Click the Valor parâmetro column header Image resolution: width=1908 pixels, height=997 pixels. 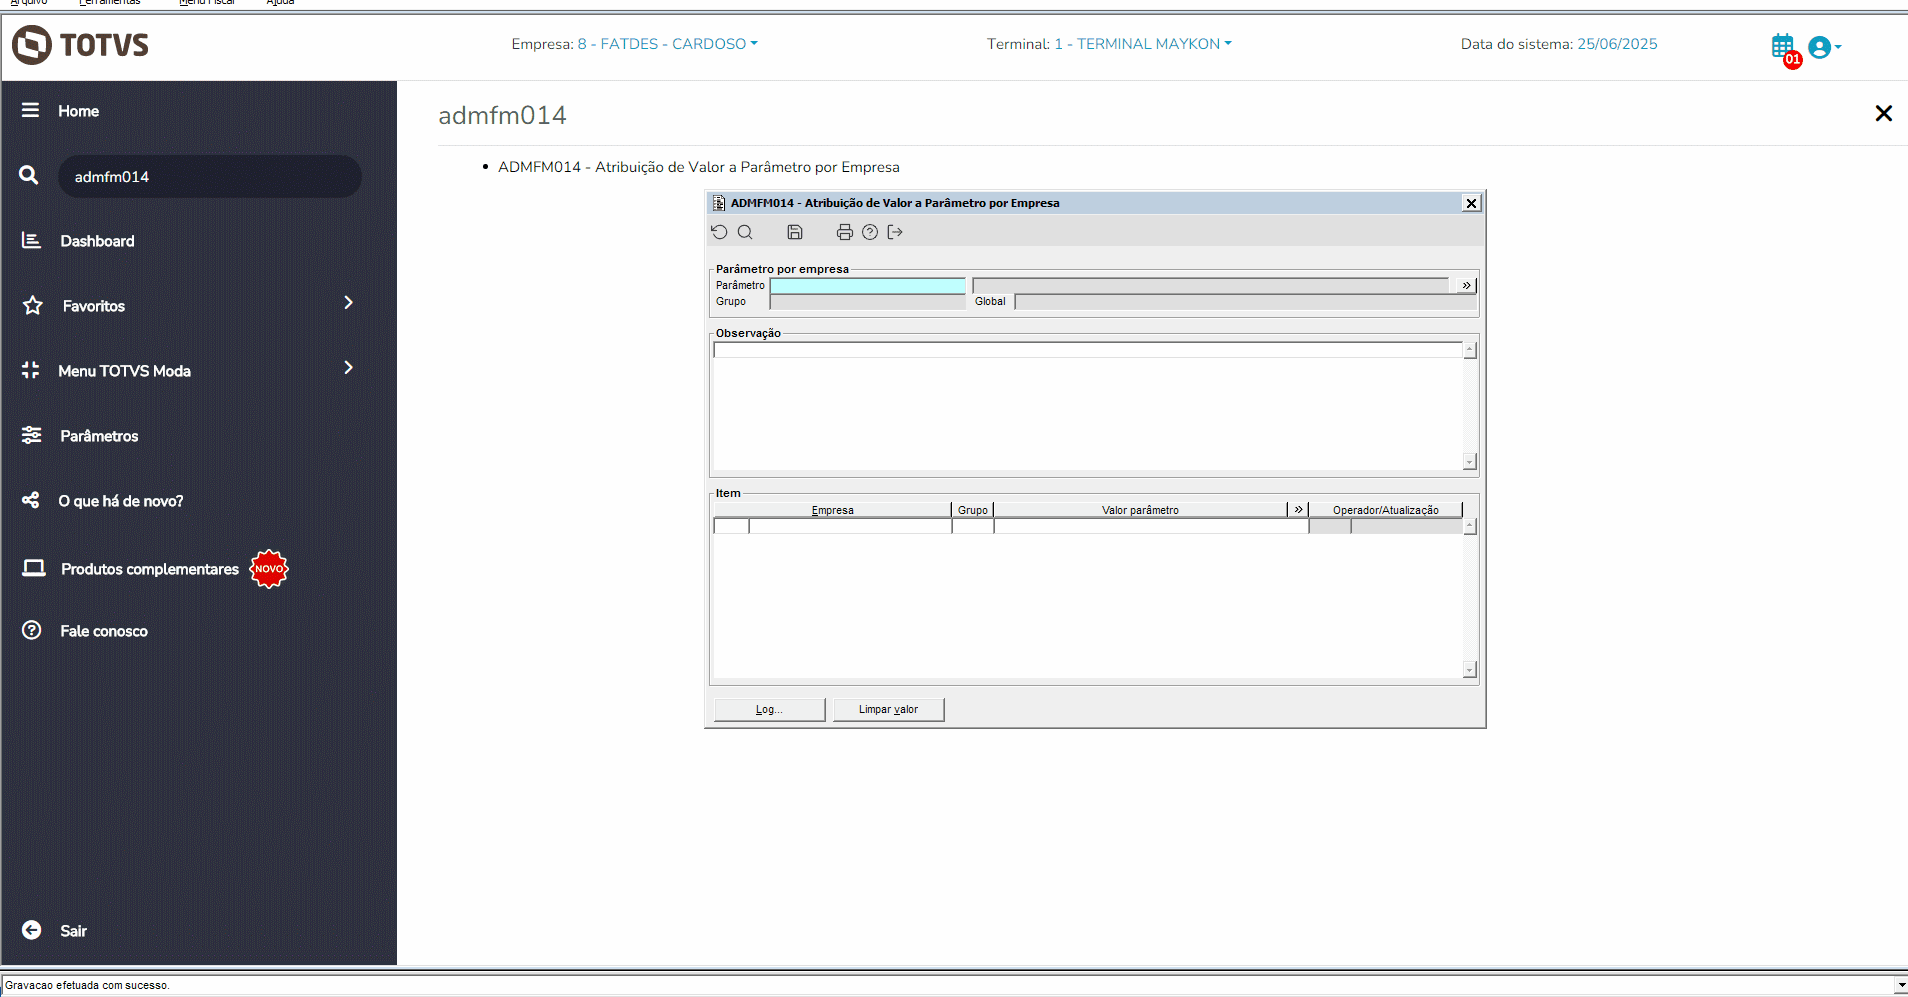click(1140, 510)
